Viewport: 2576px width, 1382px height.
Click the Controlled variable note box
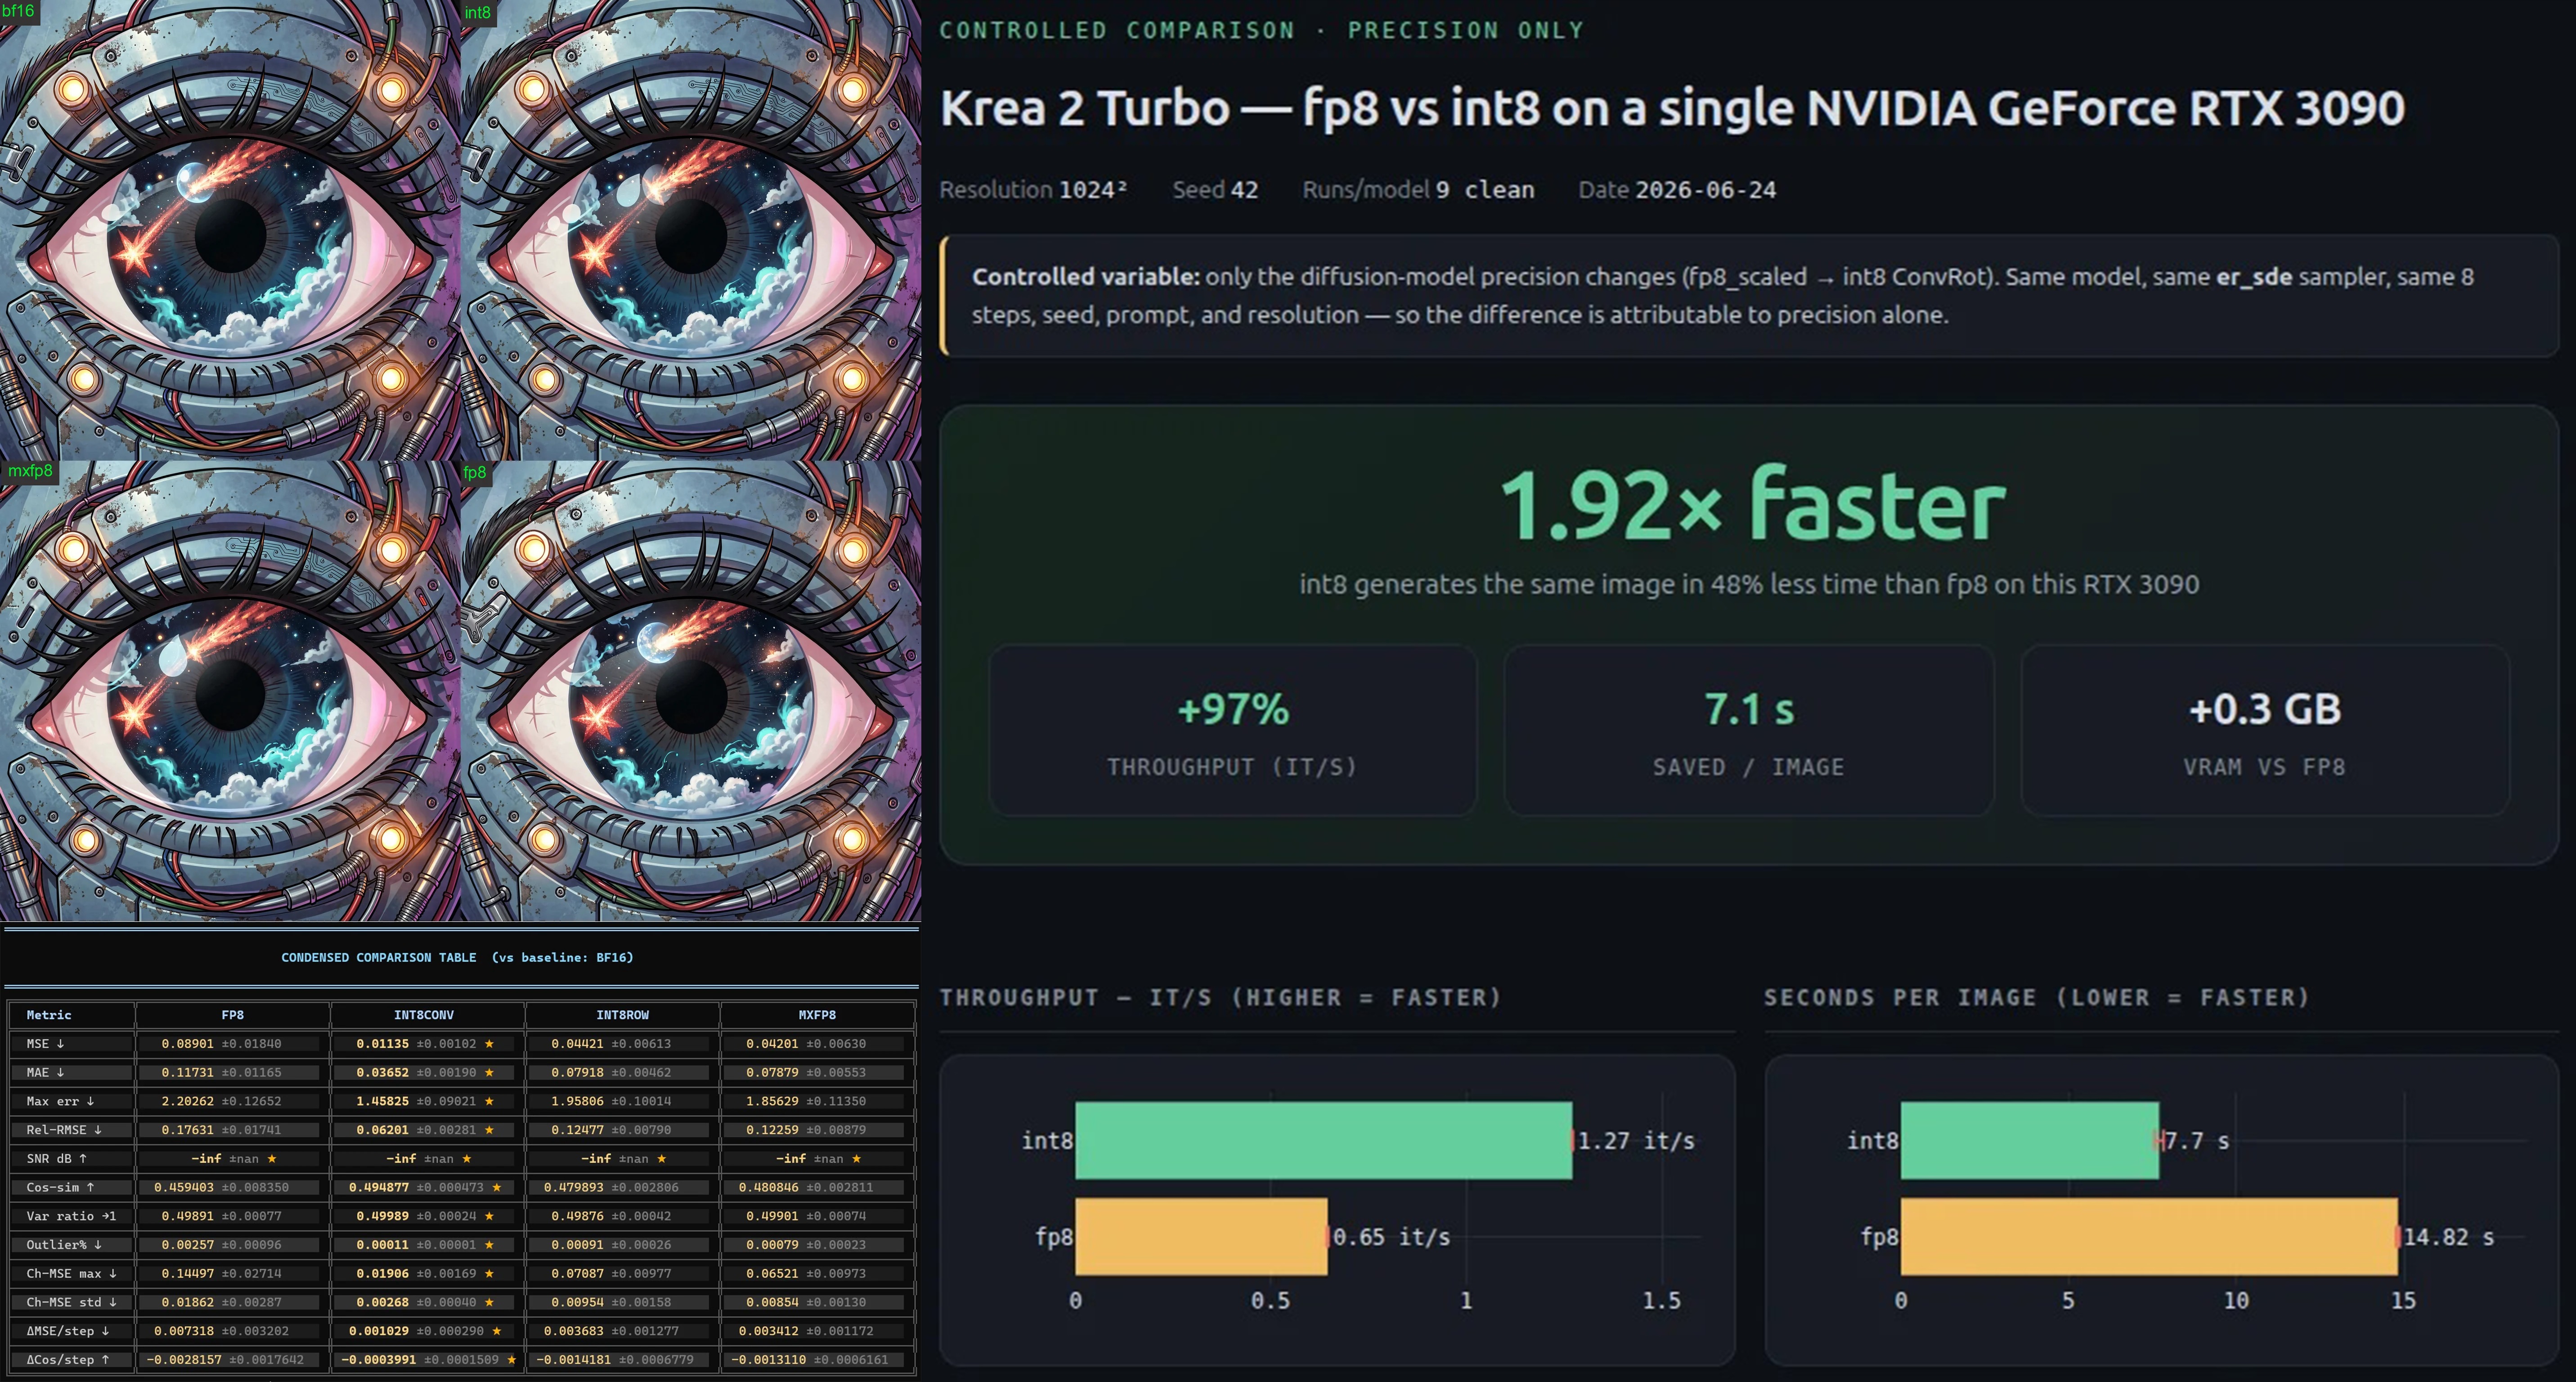[1749, 296]
